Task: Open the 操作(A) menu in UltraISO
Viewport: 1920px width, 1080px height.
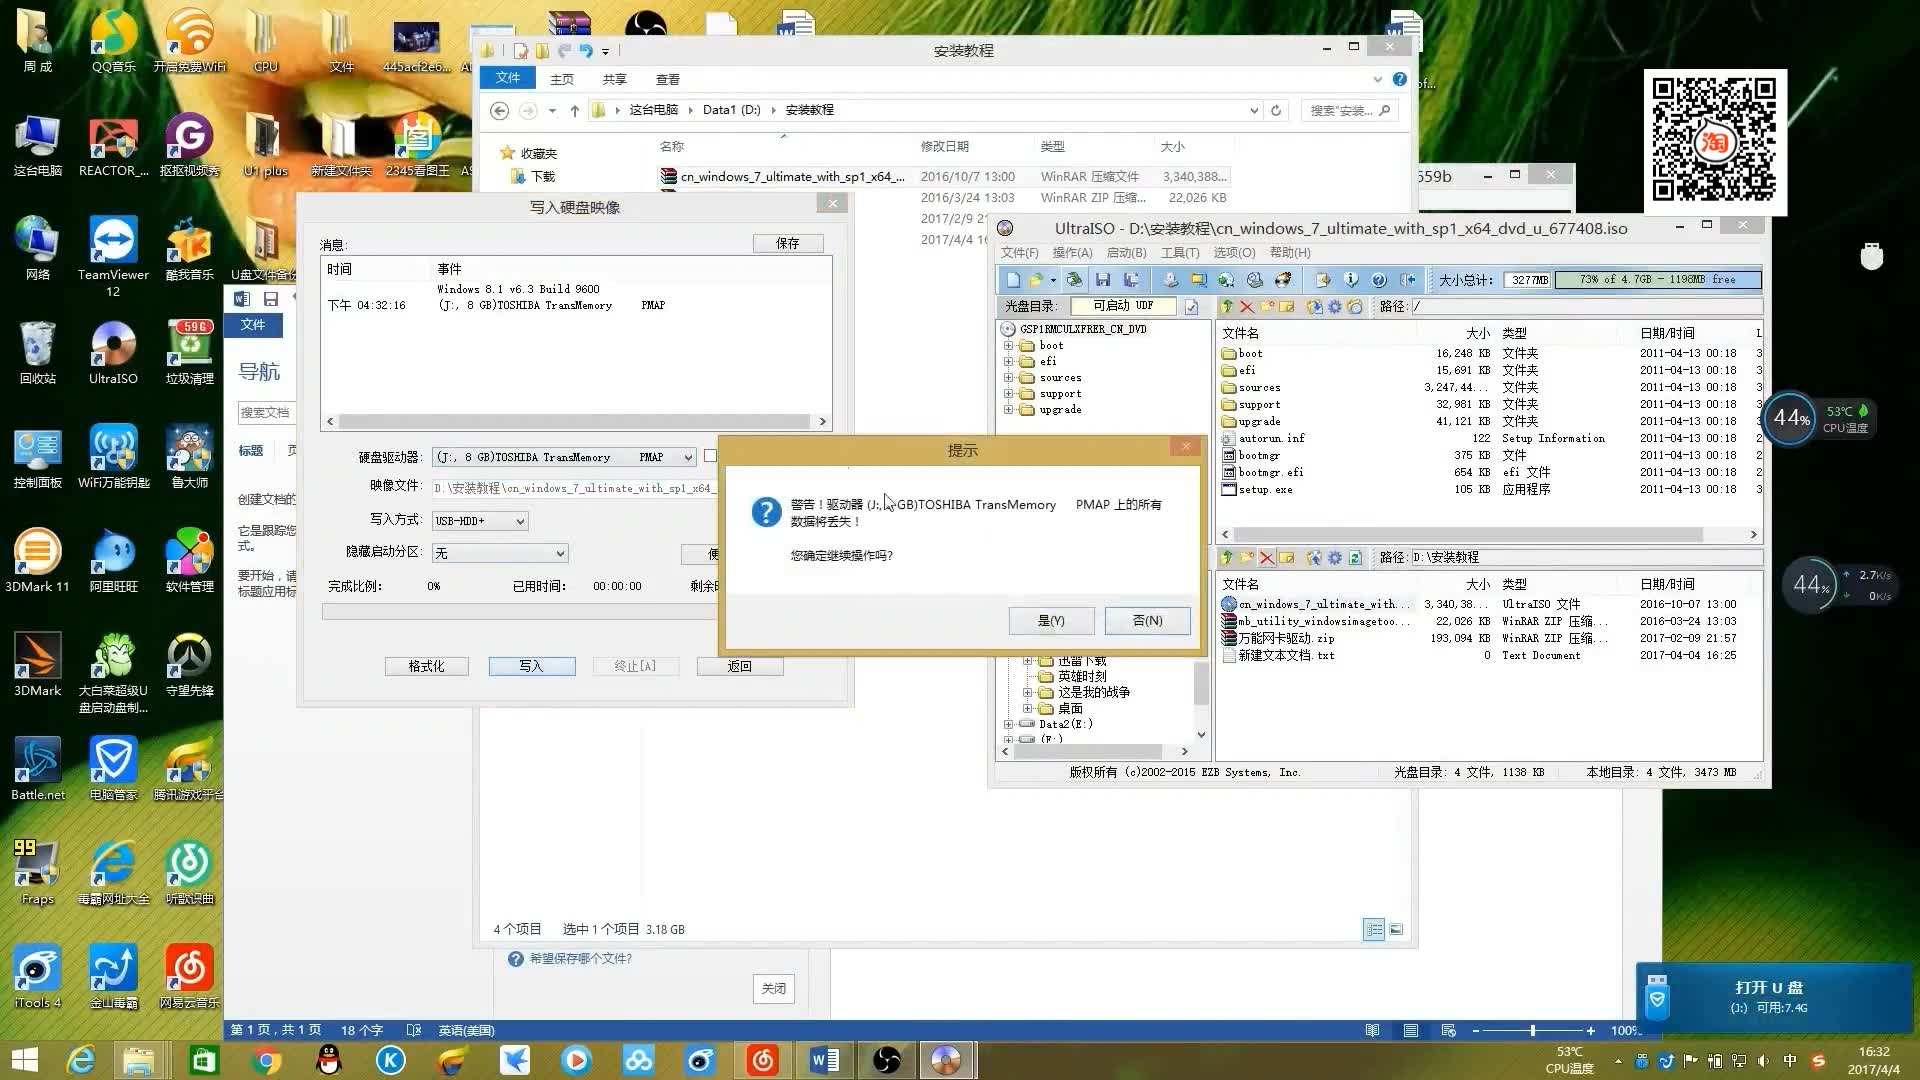Action: pos(1072,253)
